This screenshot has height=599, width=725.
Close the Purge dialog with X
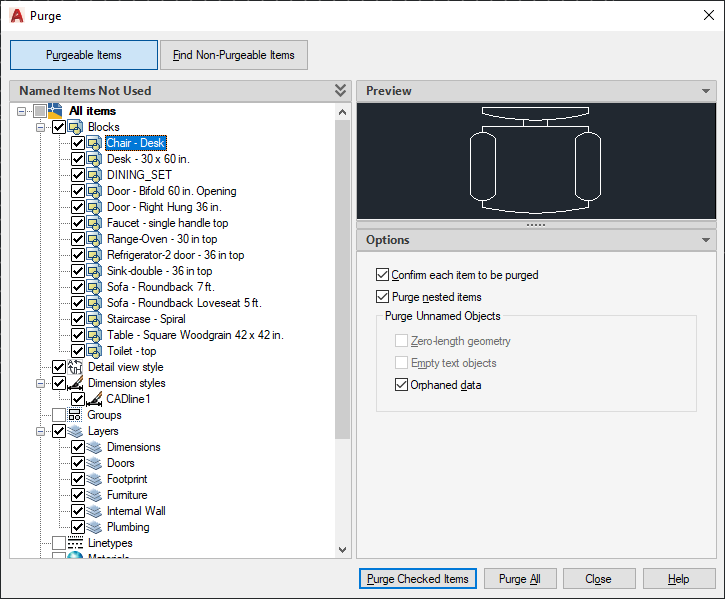pos(708,15)
